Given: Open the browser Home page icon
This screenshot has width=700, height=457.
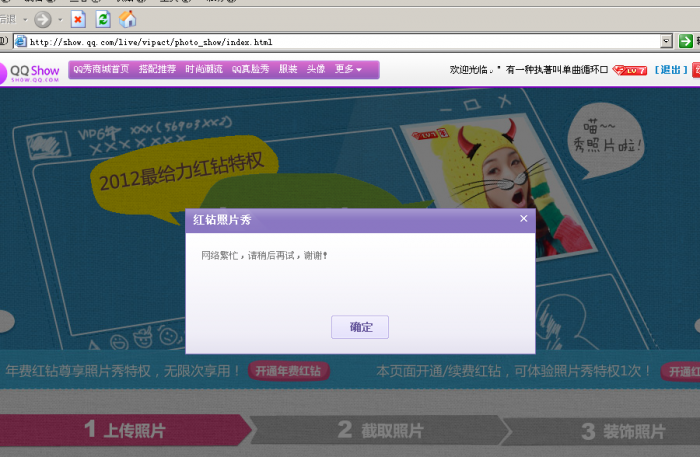Looking at the screenshot, I should [x=128, y=19].
